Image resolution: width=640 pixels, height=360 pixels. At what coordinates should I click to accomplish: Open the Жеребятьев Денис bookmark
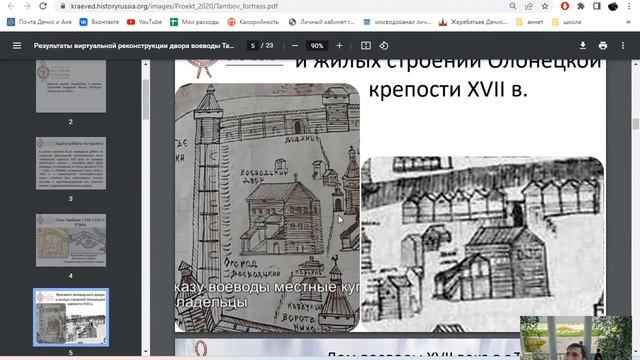[x=473, y=22]
